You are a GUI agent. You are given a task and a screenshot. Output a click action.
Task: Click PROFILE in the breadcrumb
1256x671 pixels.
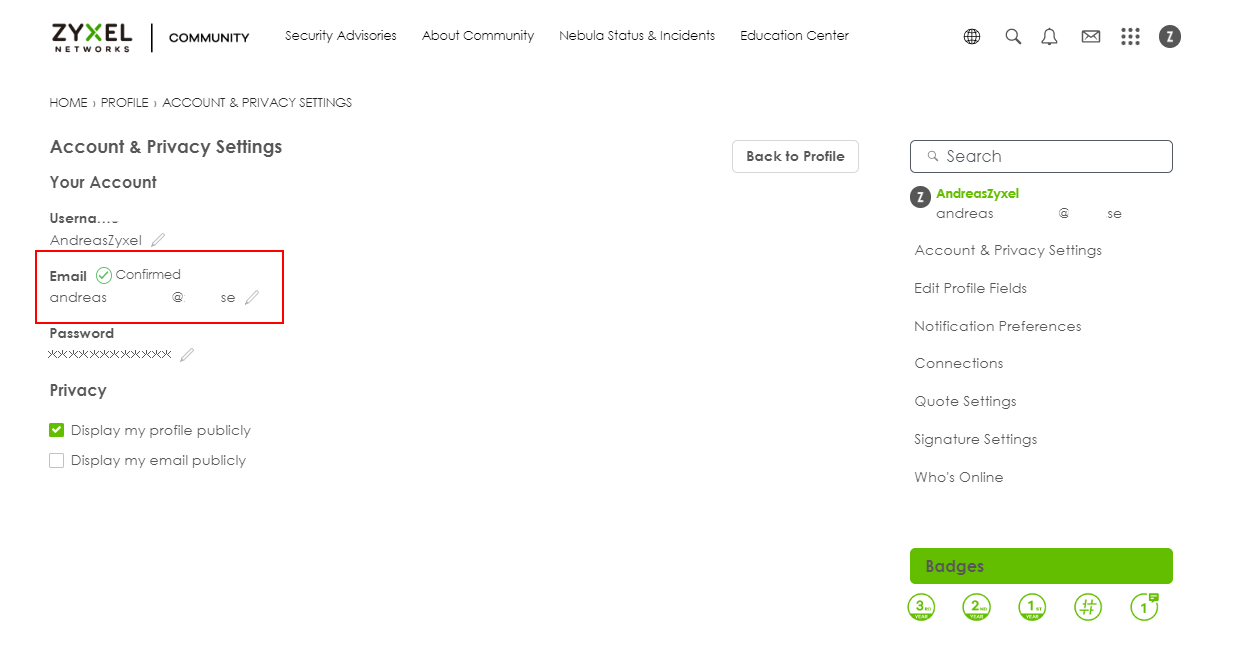124,103
